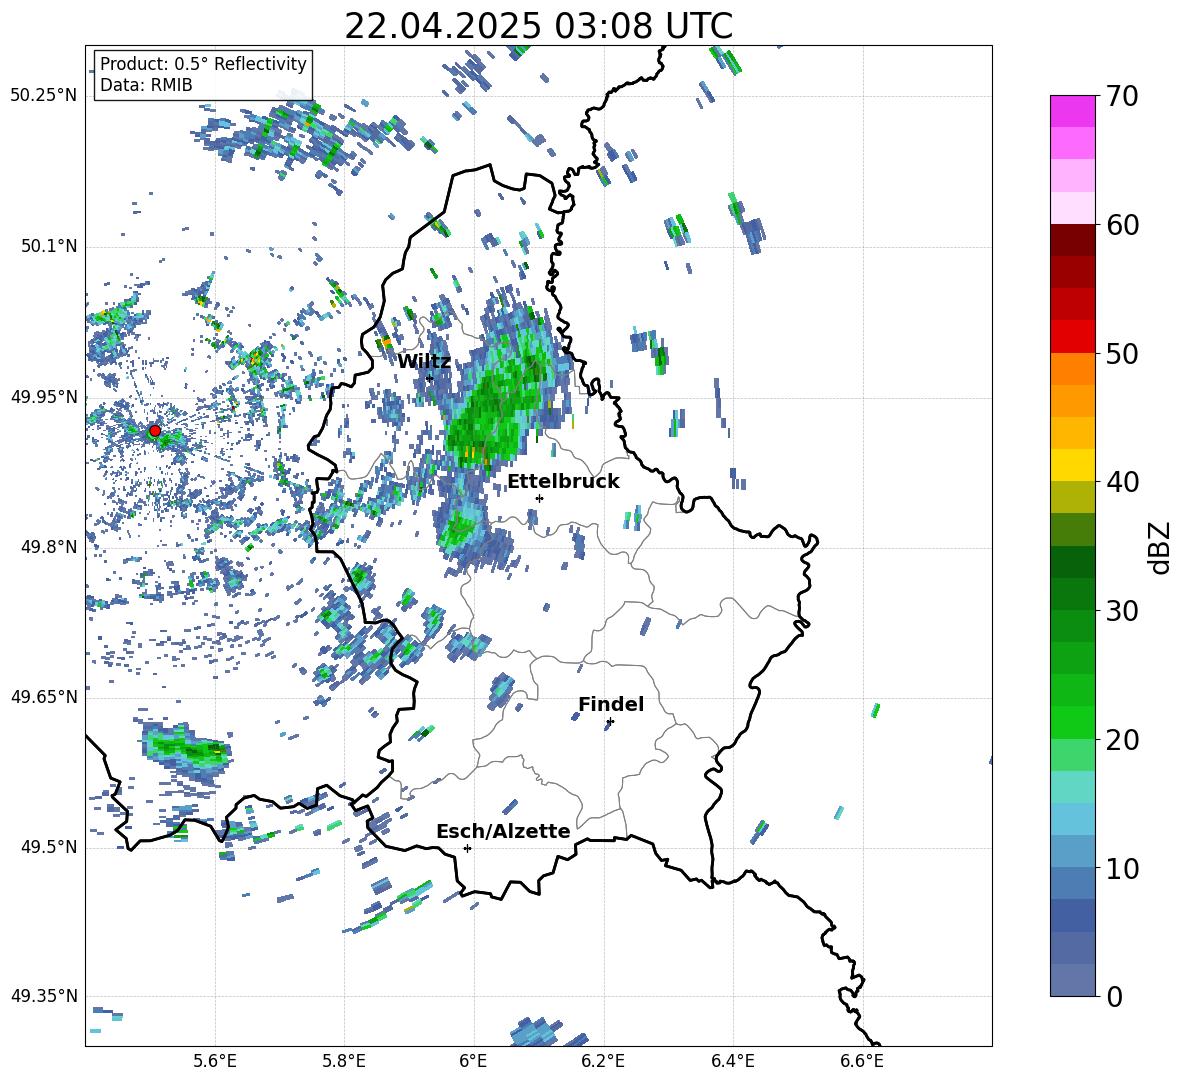Click the Wiltz station cross marker
This screenshot has height=1081, width=1184.
tap(430, 378)
